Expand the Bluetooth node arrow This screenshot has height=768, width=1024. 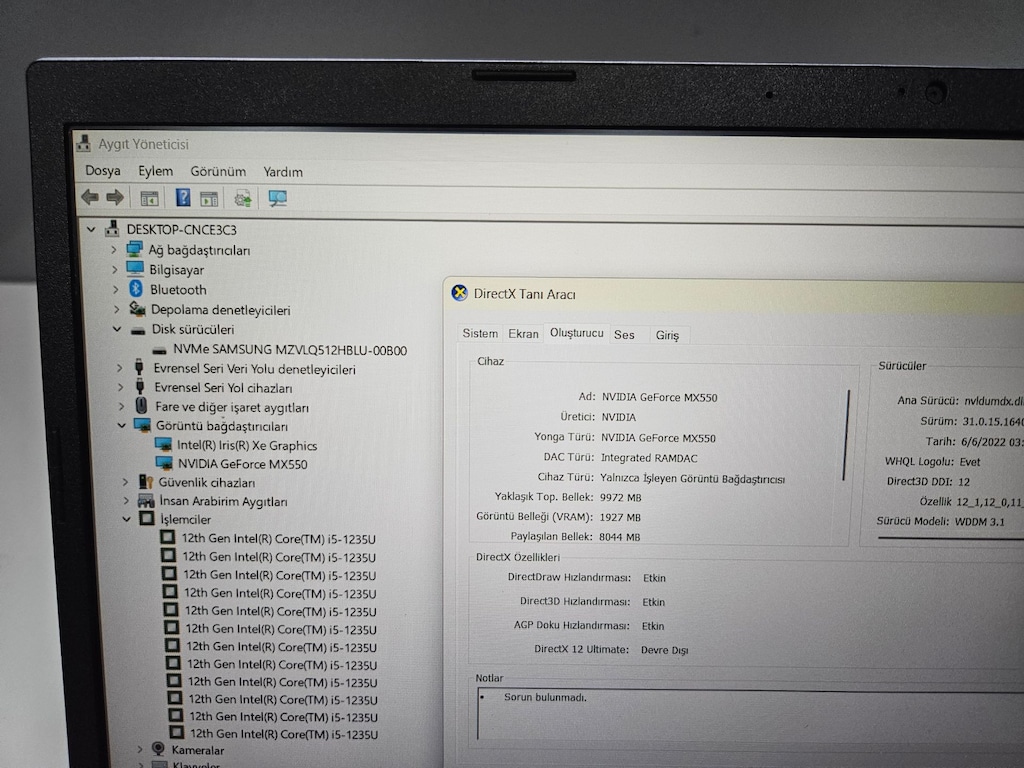point(116,289)
